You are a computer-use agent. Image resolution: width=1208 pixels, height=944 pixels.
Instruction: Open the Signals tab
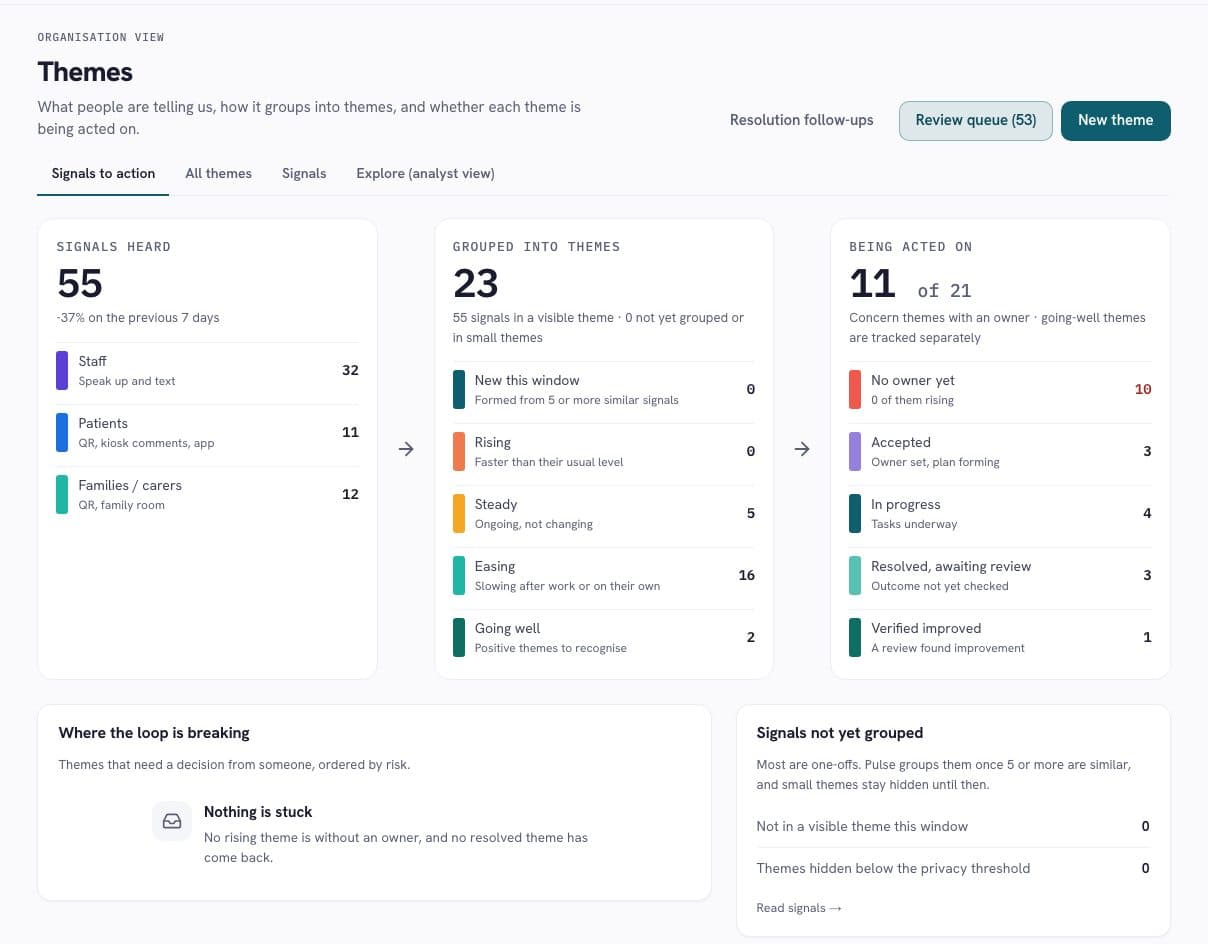pyautogui.click(x=304, y=173)
